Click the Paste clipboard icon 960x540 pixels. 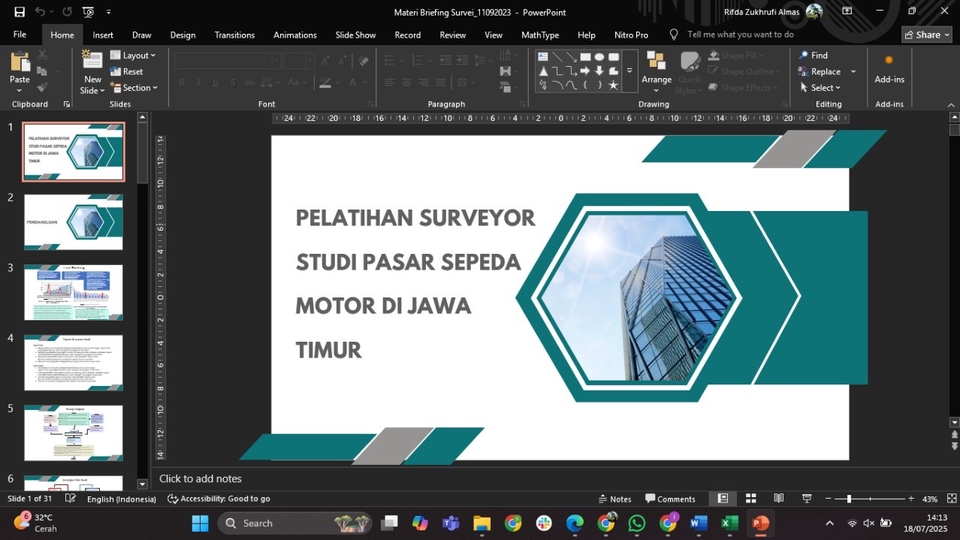tap(20, 62)
